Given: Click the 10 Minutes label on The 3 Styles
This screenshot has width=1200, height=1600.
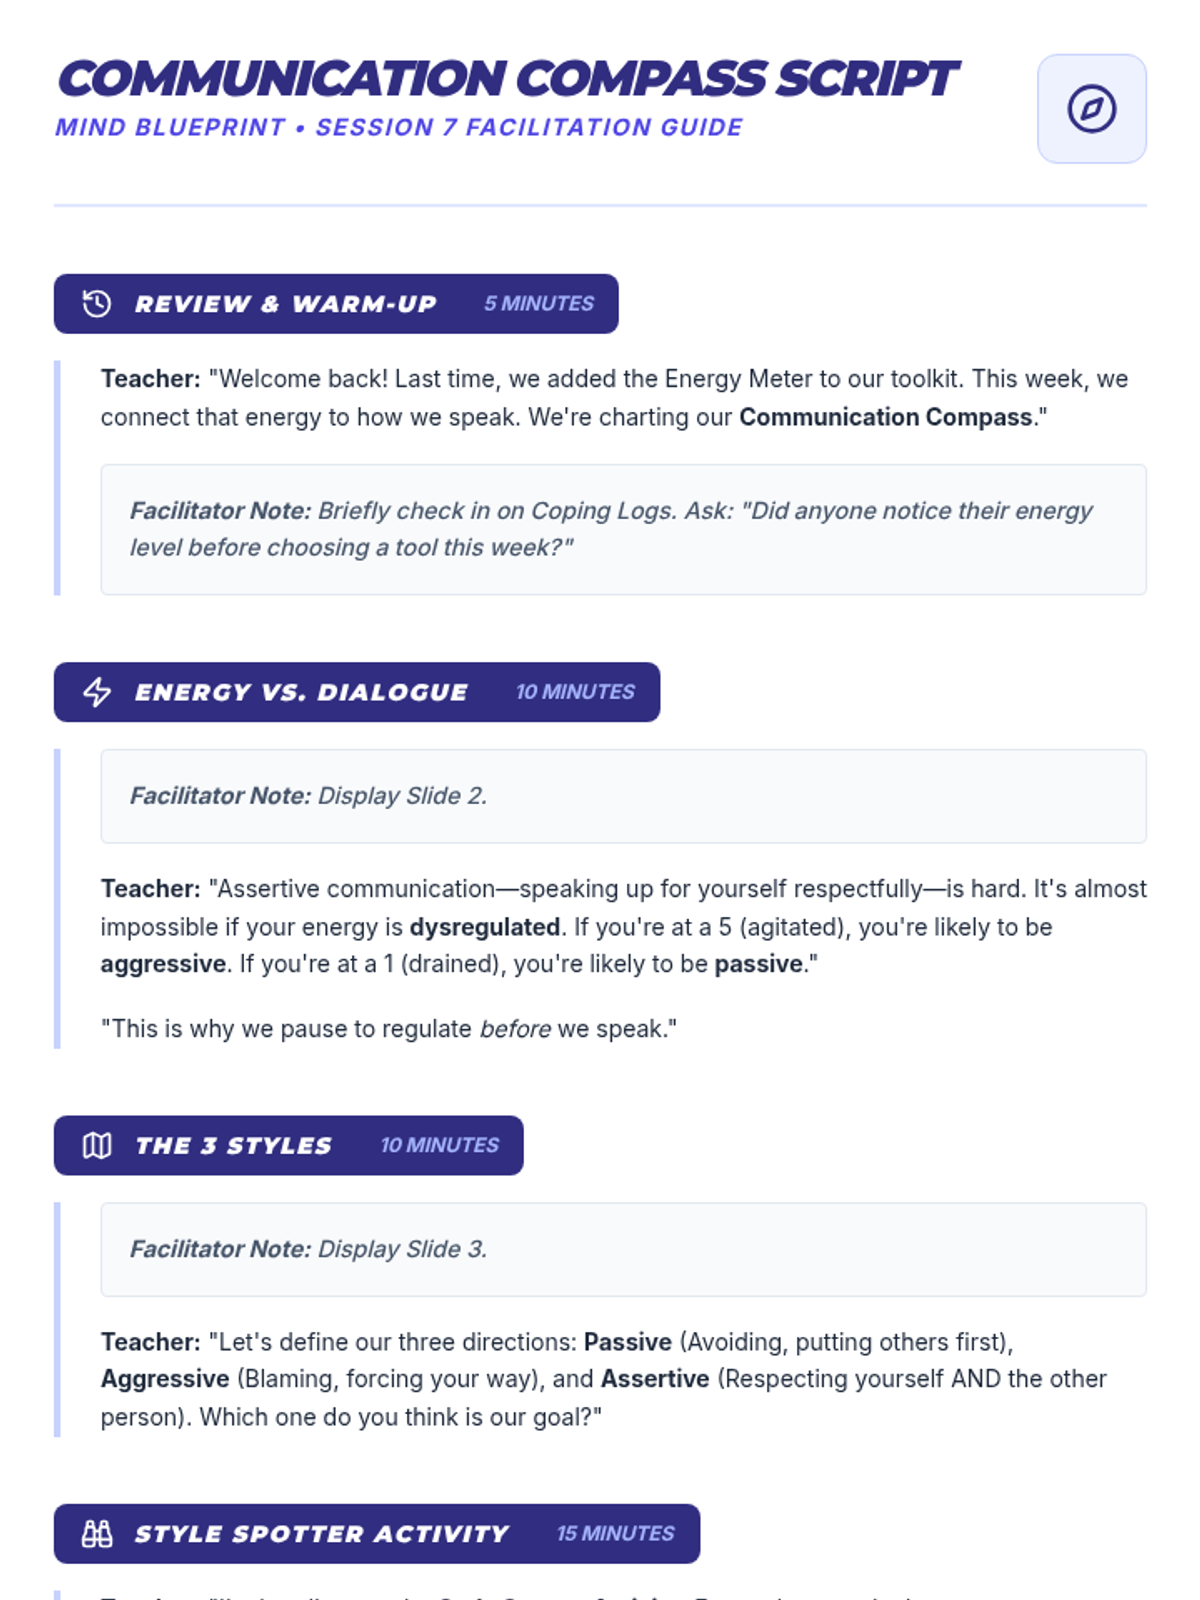Looking at the screenshot, I should coord(439,1145).
